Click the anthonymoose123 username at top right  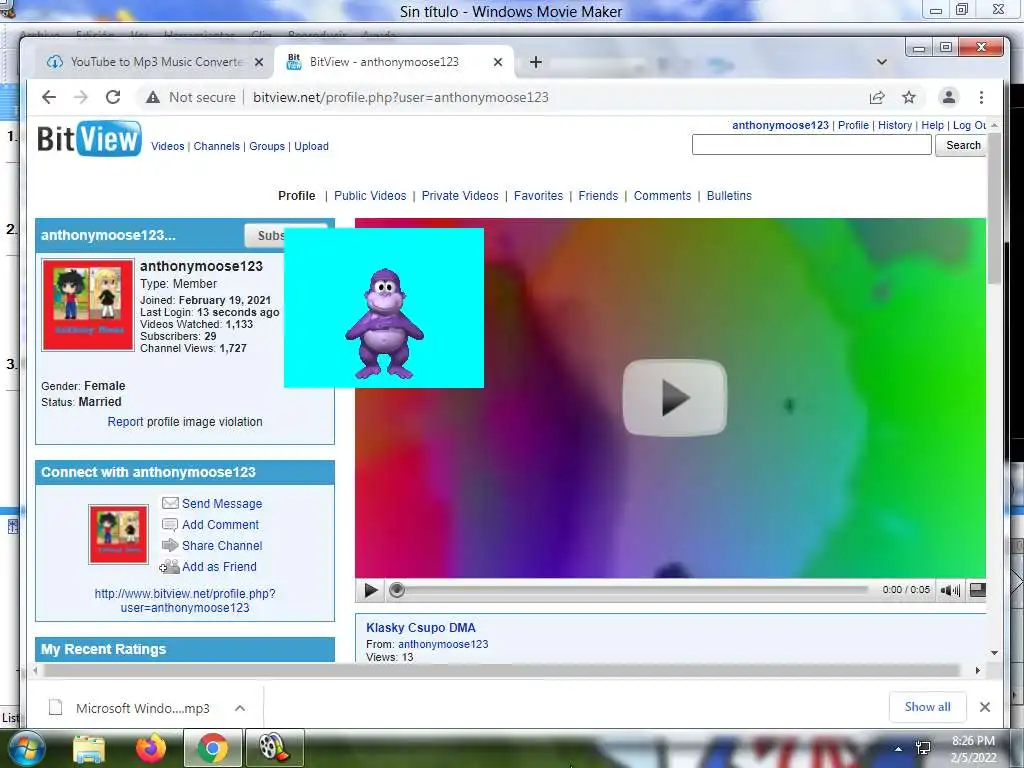[x=780, y=125]
